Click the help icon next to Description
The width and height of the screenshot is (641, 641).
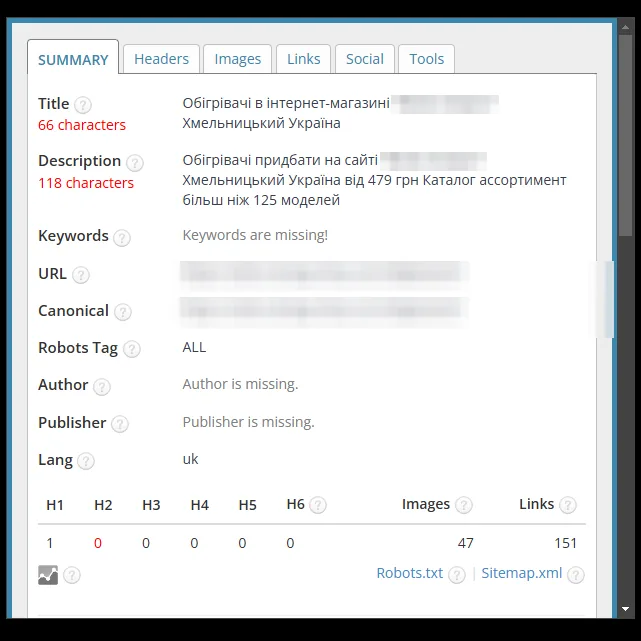[134, 163]
